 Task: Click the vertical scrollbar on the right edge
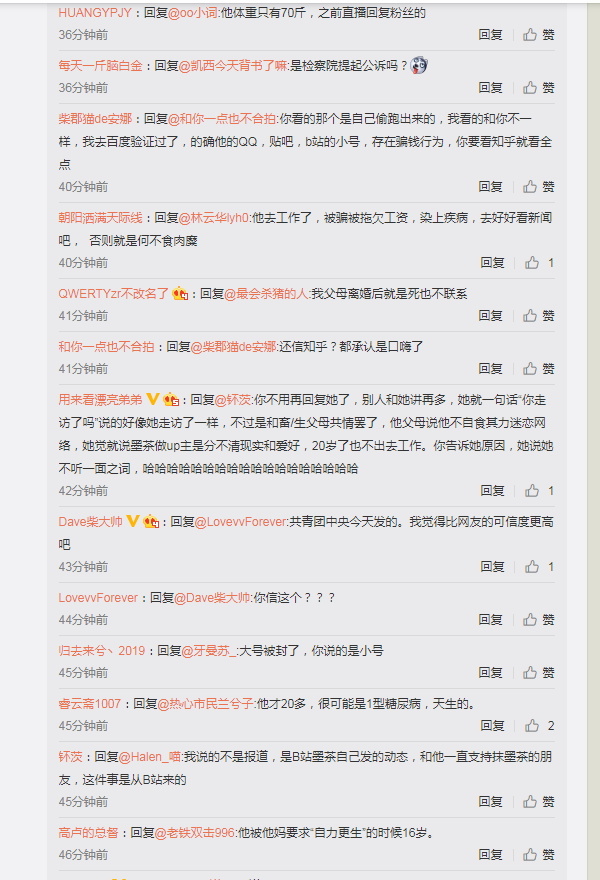[x=593, y=440]
